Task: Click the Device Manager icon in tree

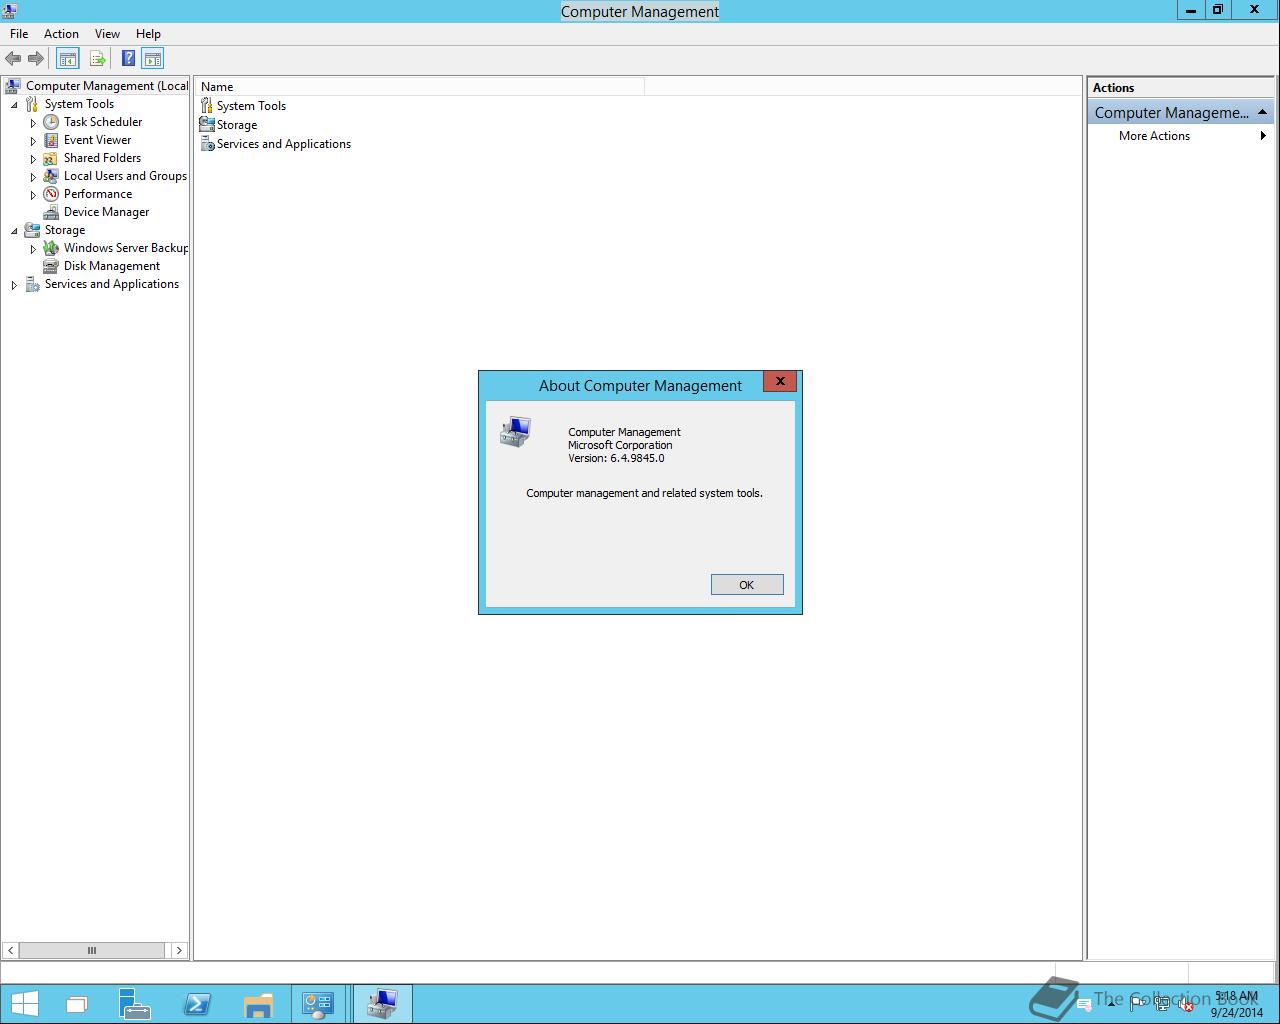Action: pyautogui.click(x=51, y=212)
